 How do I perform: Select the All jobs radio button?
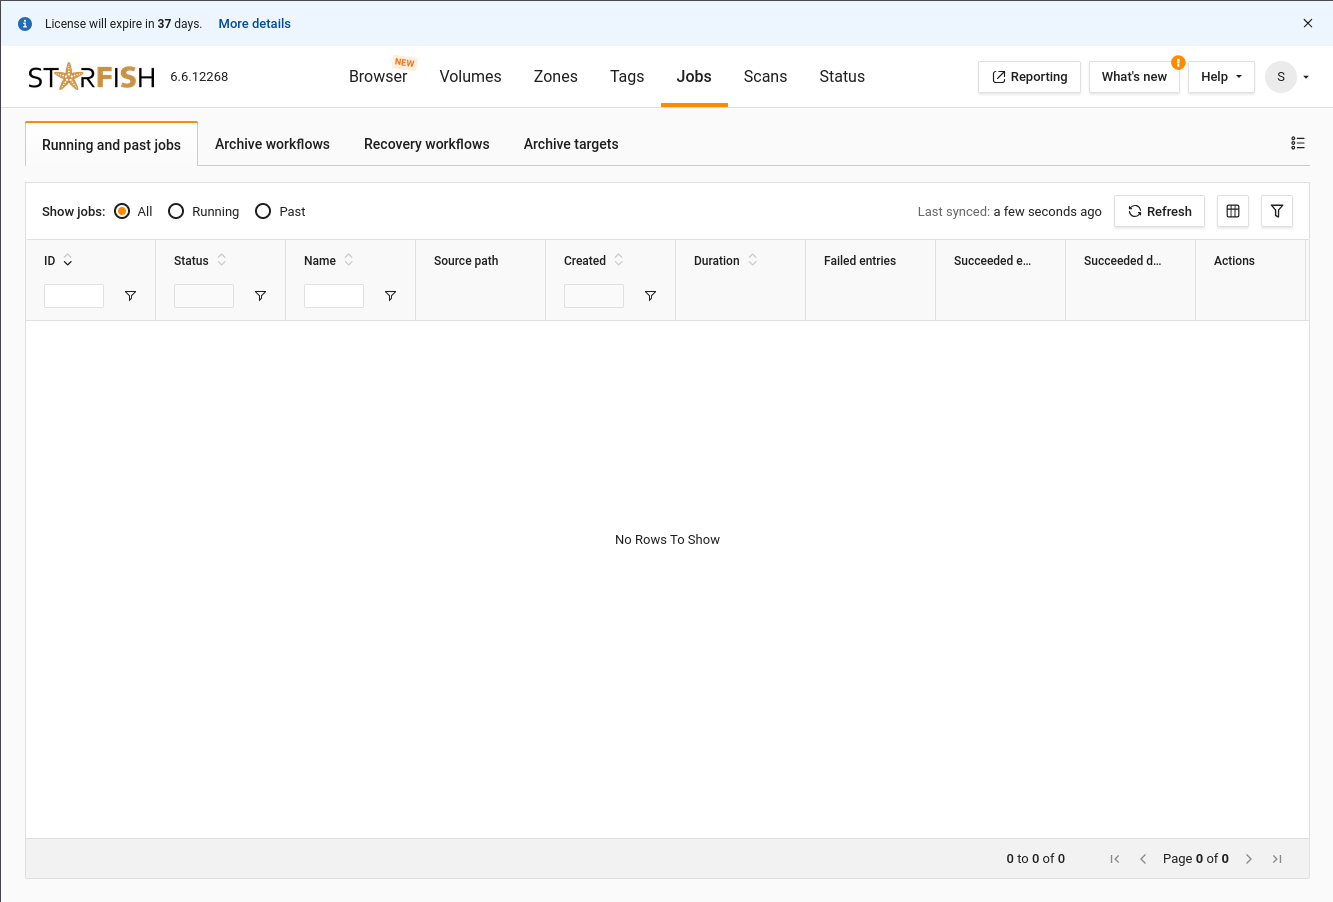click(x=122, y=211)
